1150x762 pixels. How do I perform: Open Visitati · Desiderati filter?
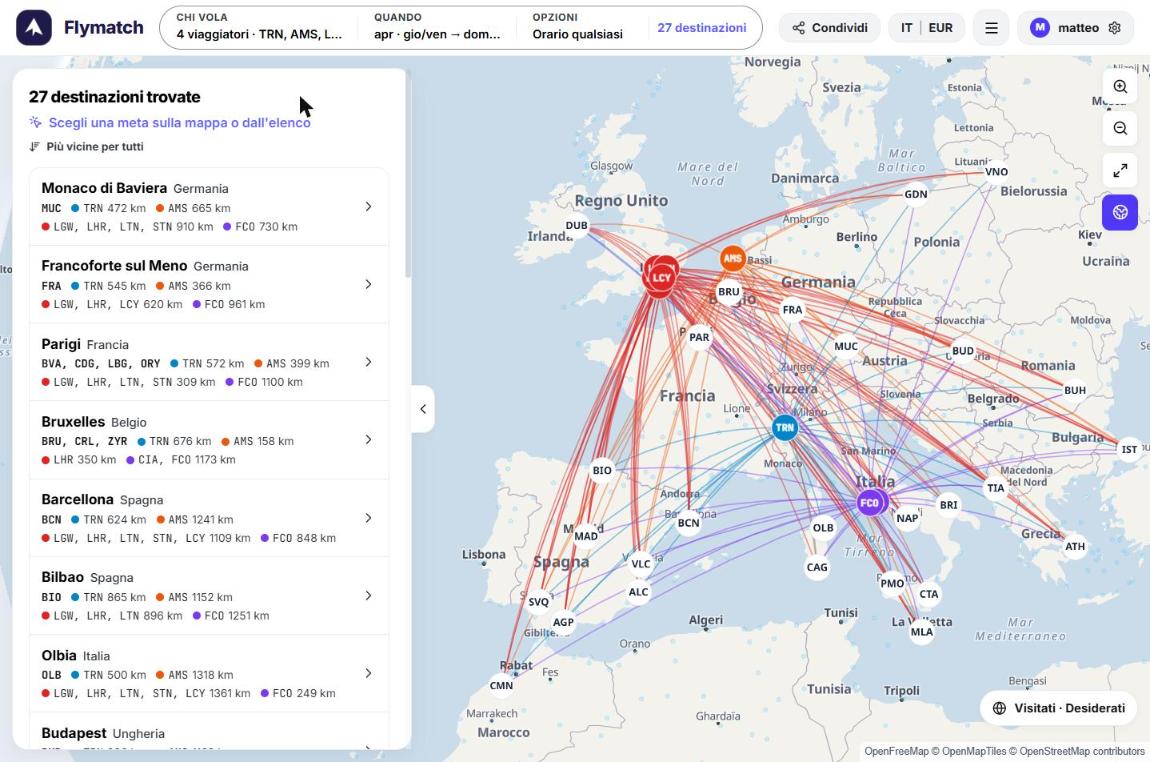coord(1058,708)
